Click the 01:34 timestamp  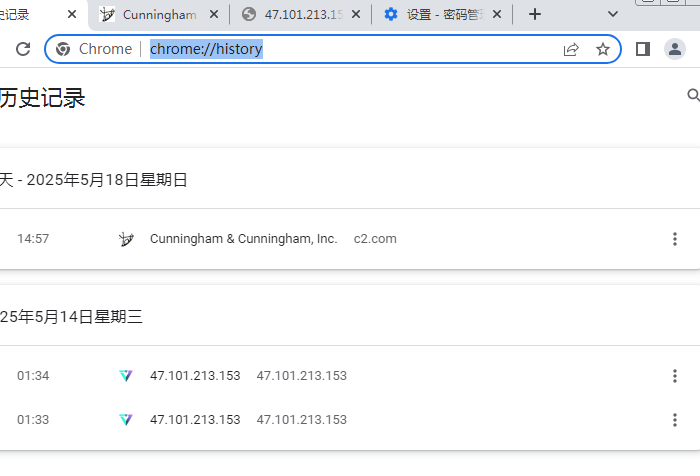33,376
